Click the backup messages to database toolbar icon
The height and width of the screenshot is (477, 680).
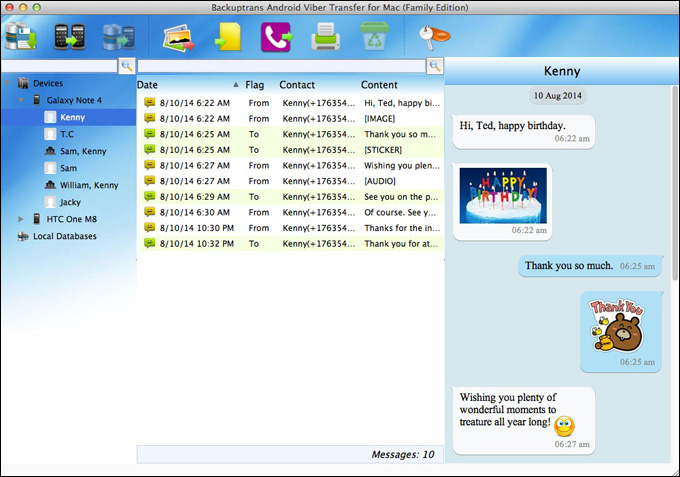click(21, 36)
